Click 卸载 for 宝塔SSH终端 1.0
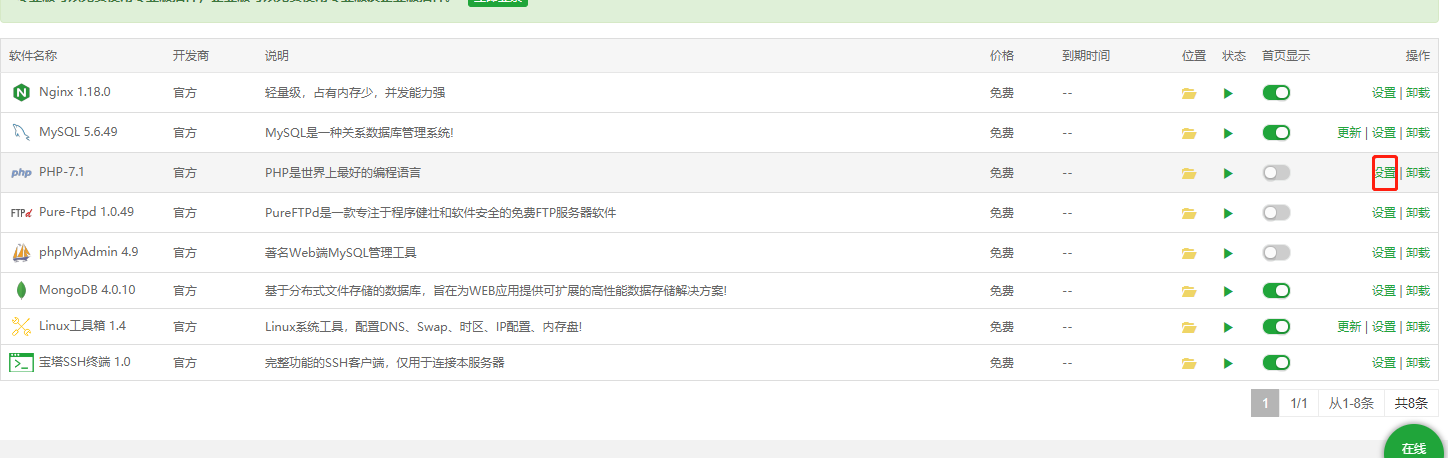1448x458 pixels. coord(1418,362)
